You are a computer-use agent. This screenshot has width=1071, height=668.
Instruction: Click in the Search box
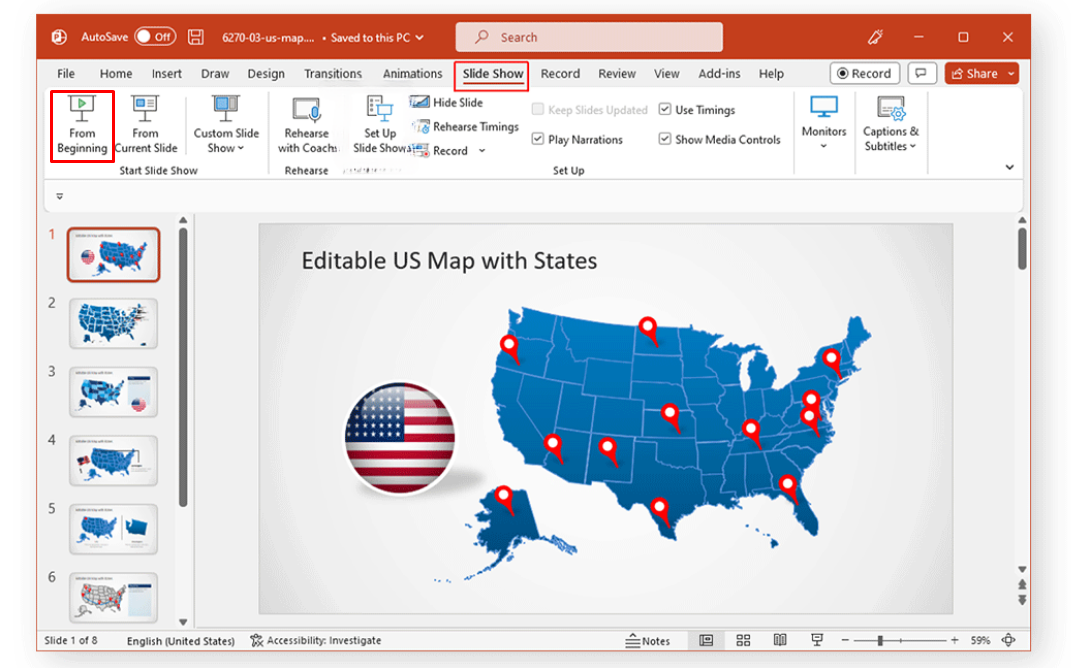pyautogui.click(x=589, y=37)
